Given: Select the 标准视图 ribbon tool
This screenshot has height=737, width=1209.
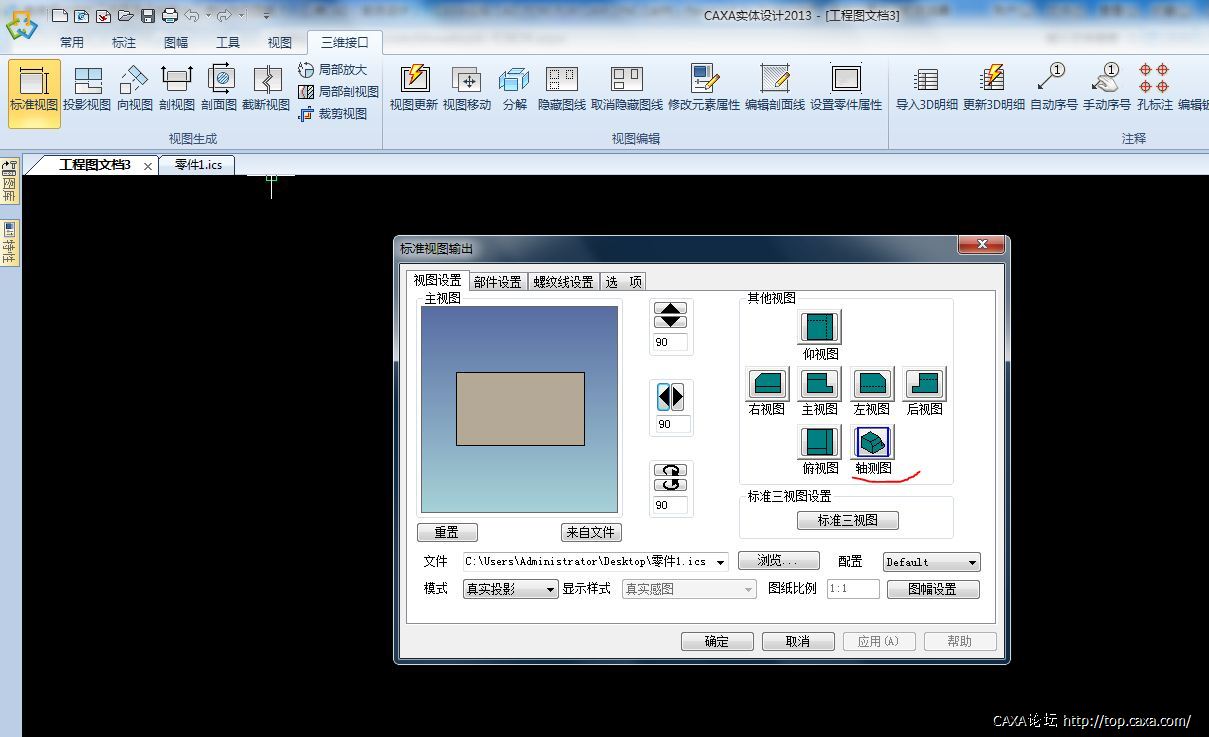Looking at the screenshot, I should coord(34,92).
